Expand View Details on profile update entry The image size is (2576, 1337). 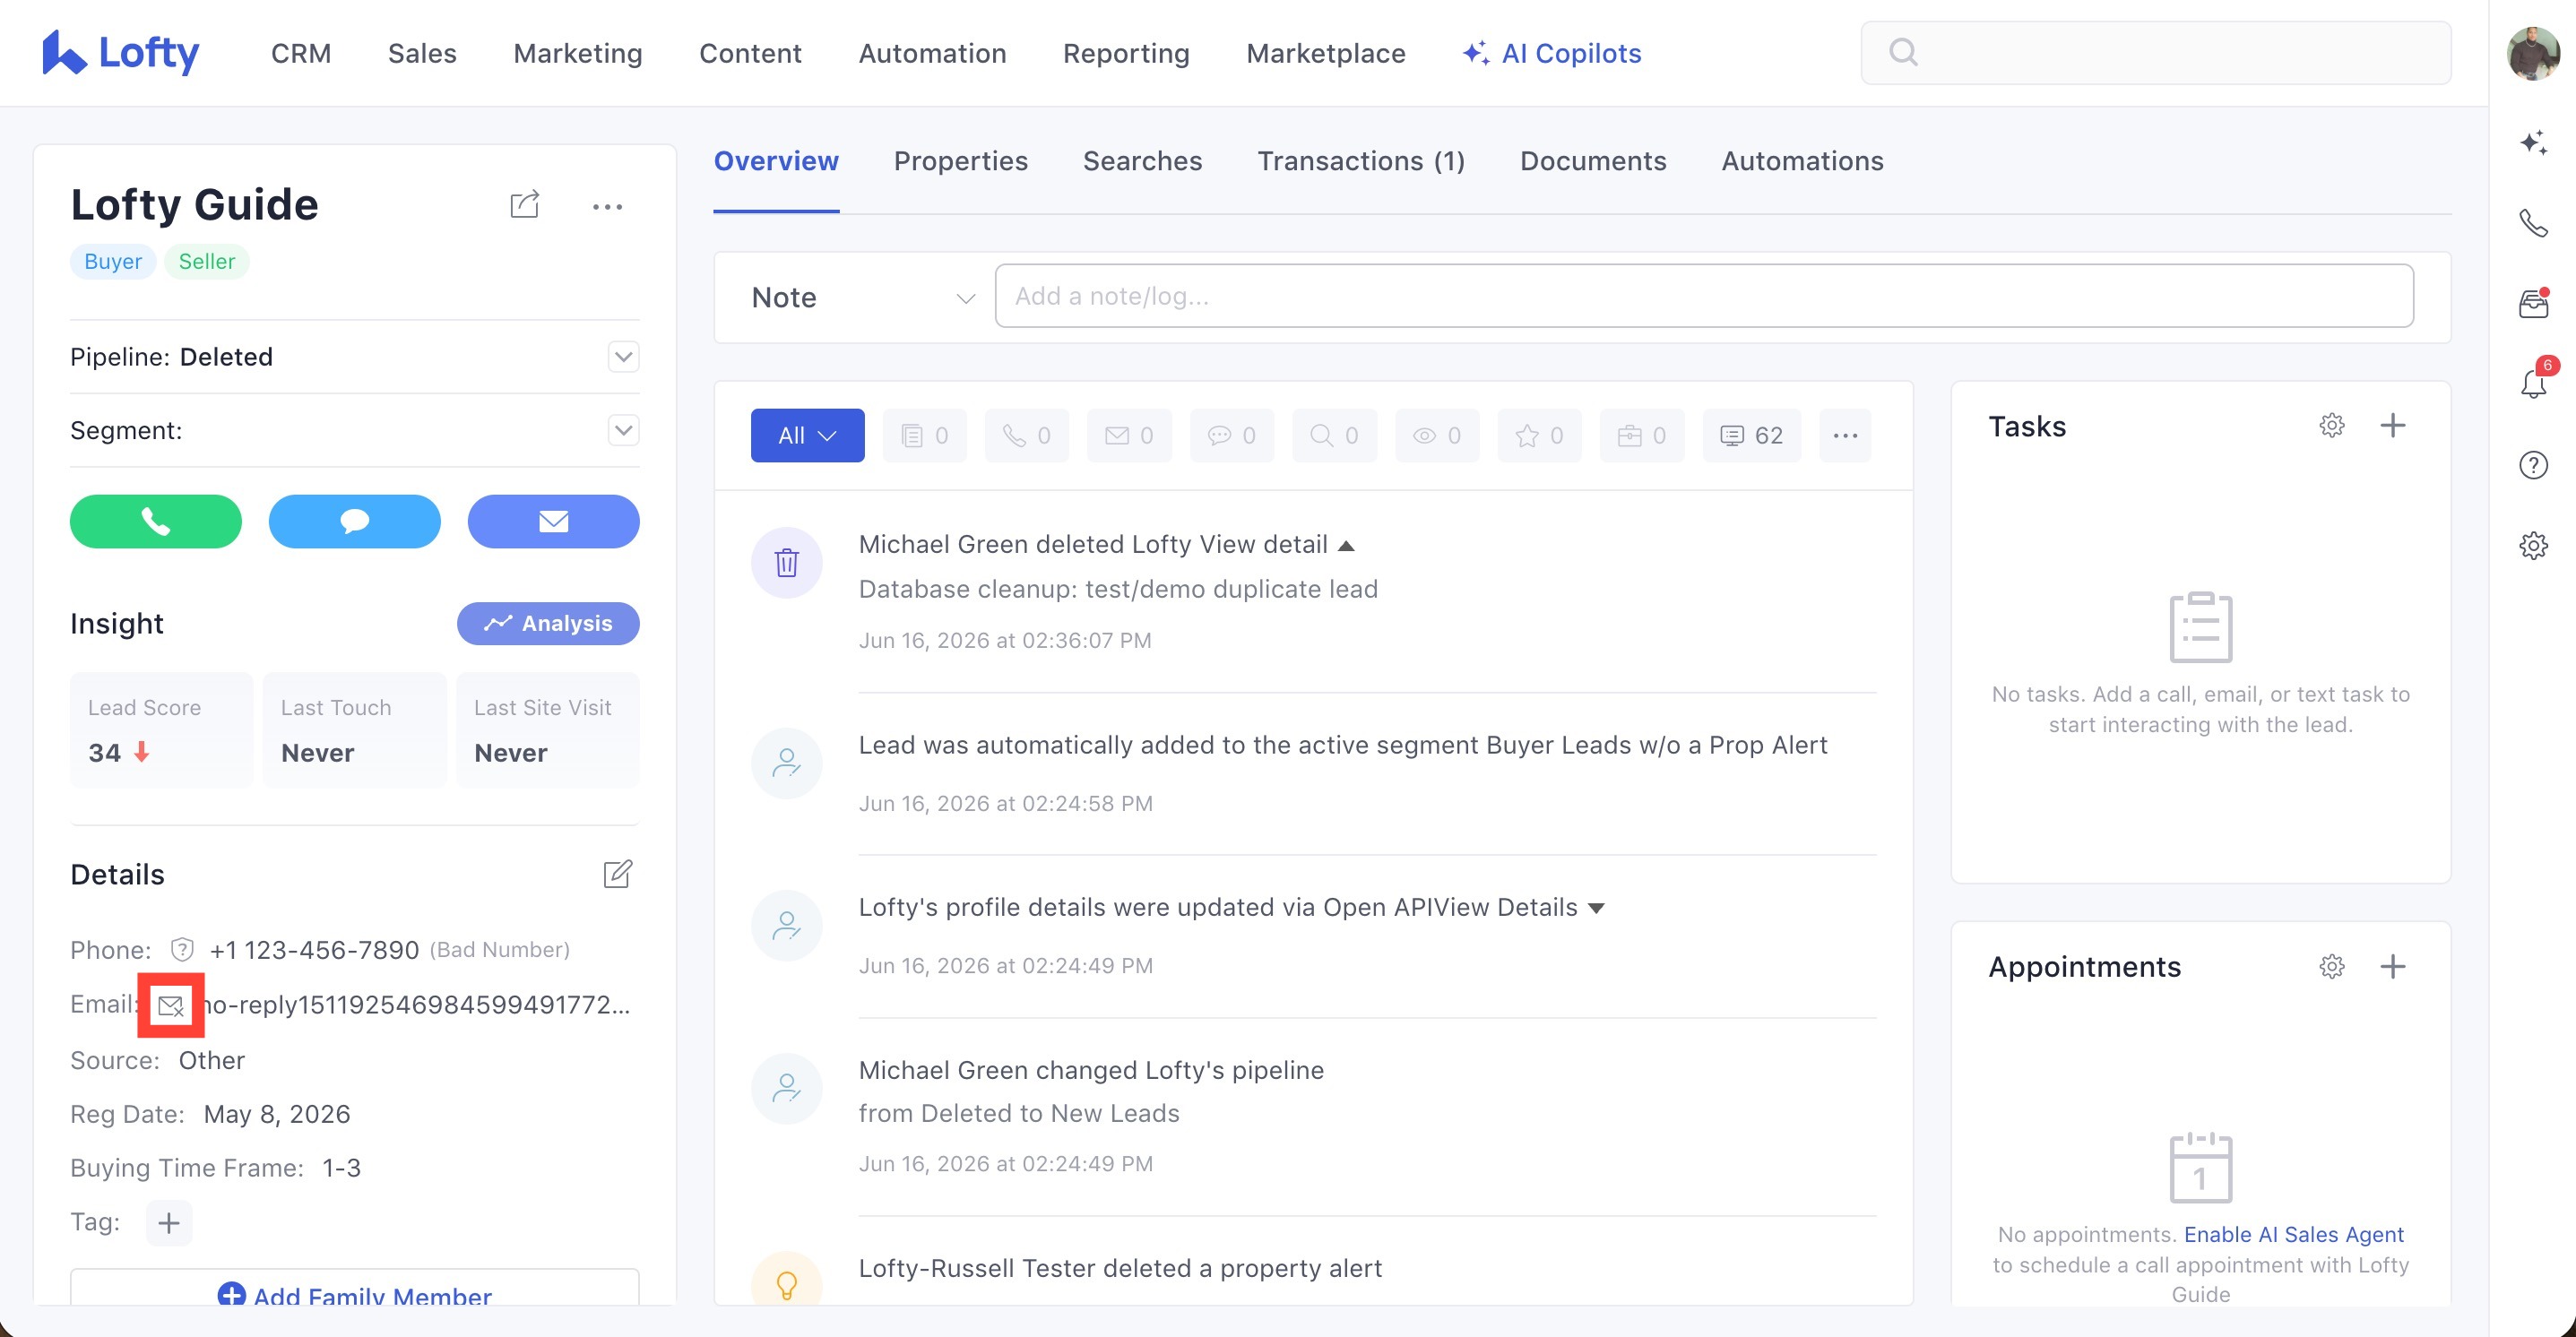1596,908
